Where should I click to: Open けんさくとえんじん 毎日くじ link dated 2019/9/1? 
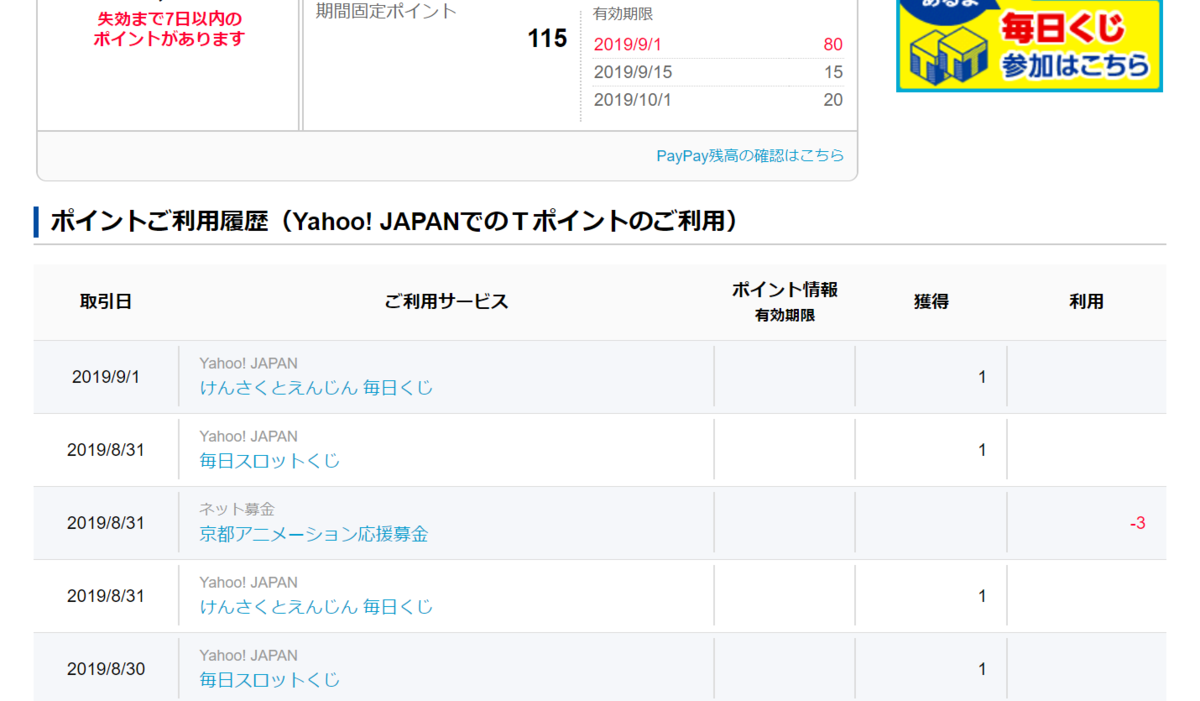316,387
